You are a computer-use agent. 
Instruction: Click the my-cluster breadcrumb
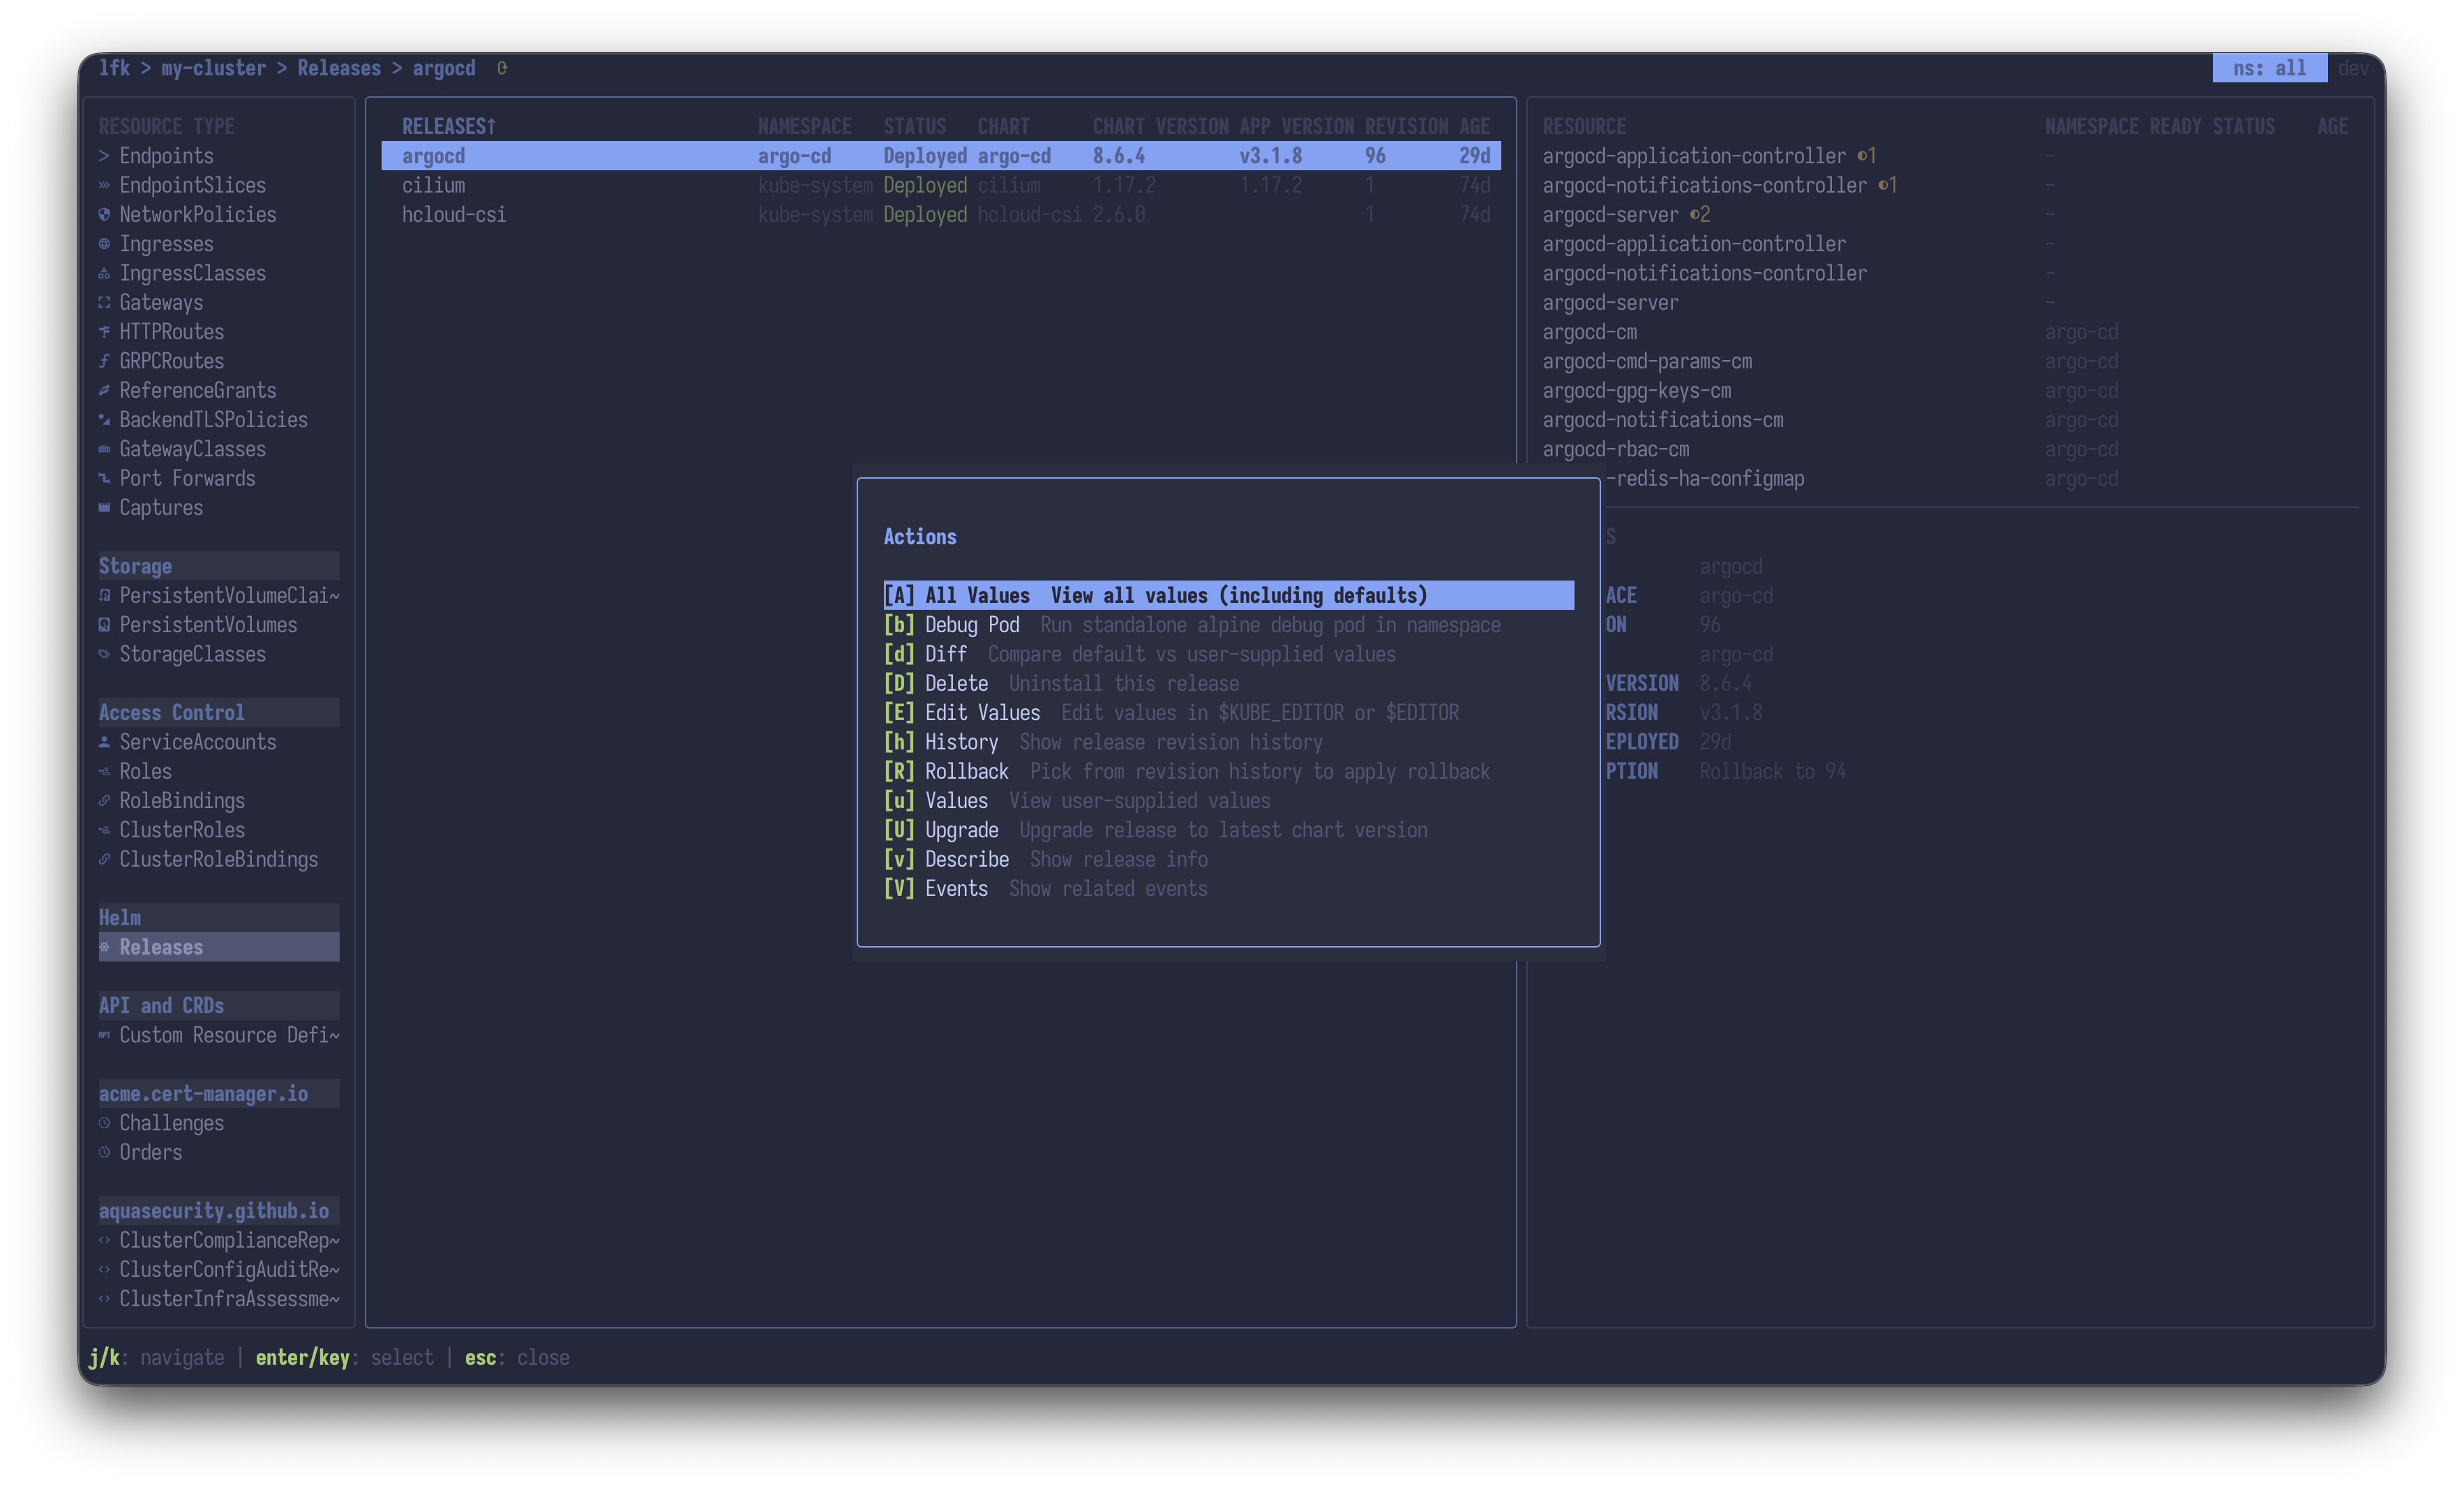click(x=213, y=68)
